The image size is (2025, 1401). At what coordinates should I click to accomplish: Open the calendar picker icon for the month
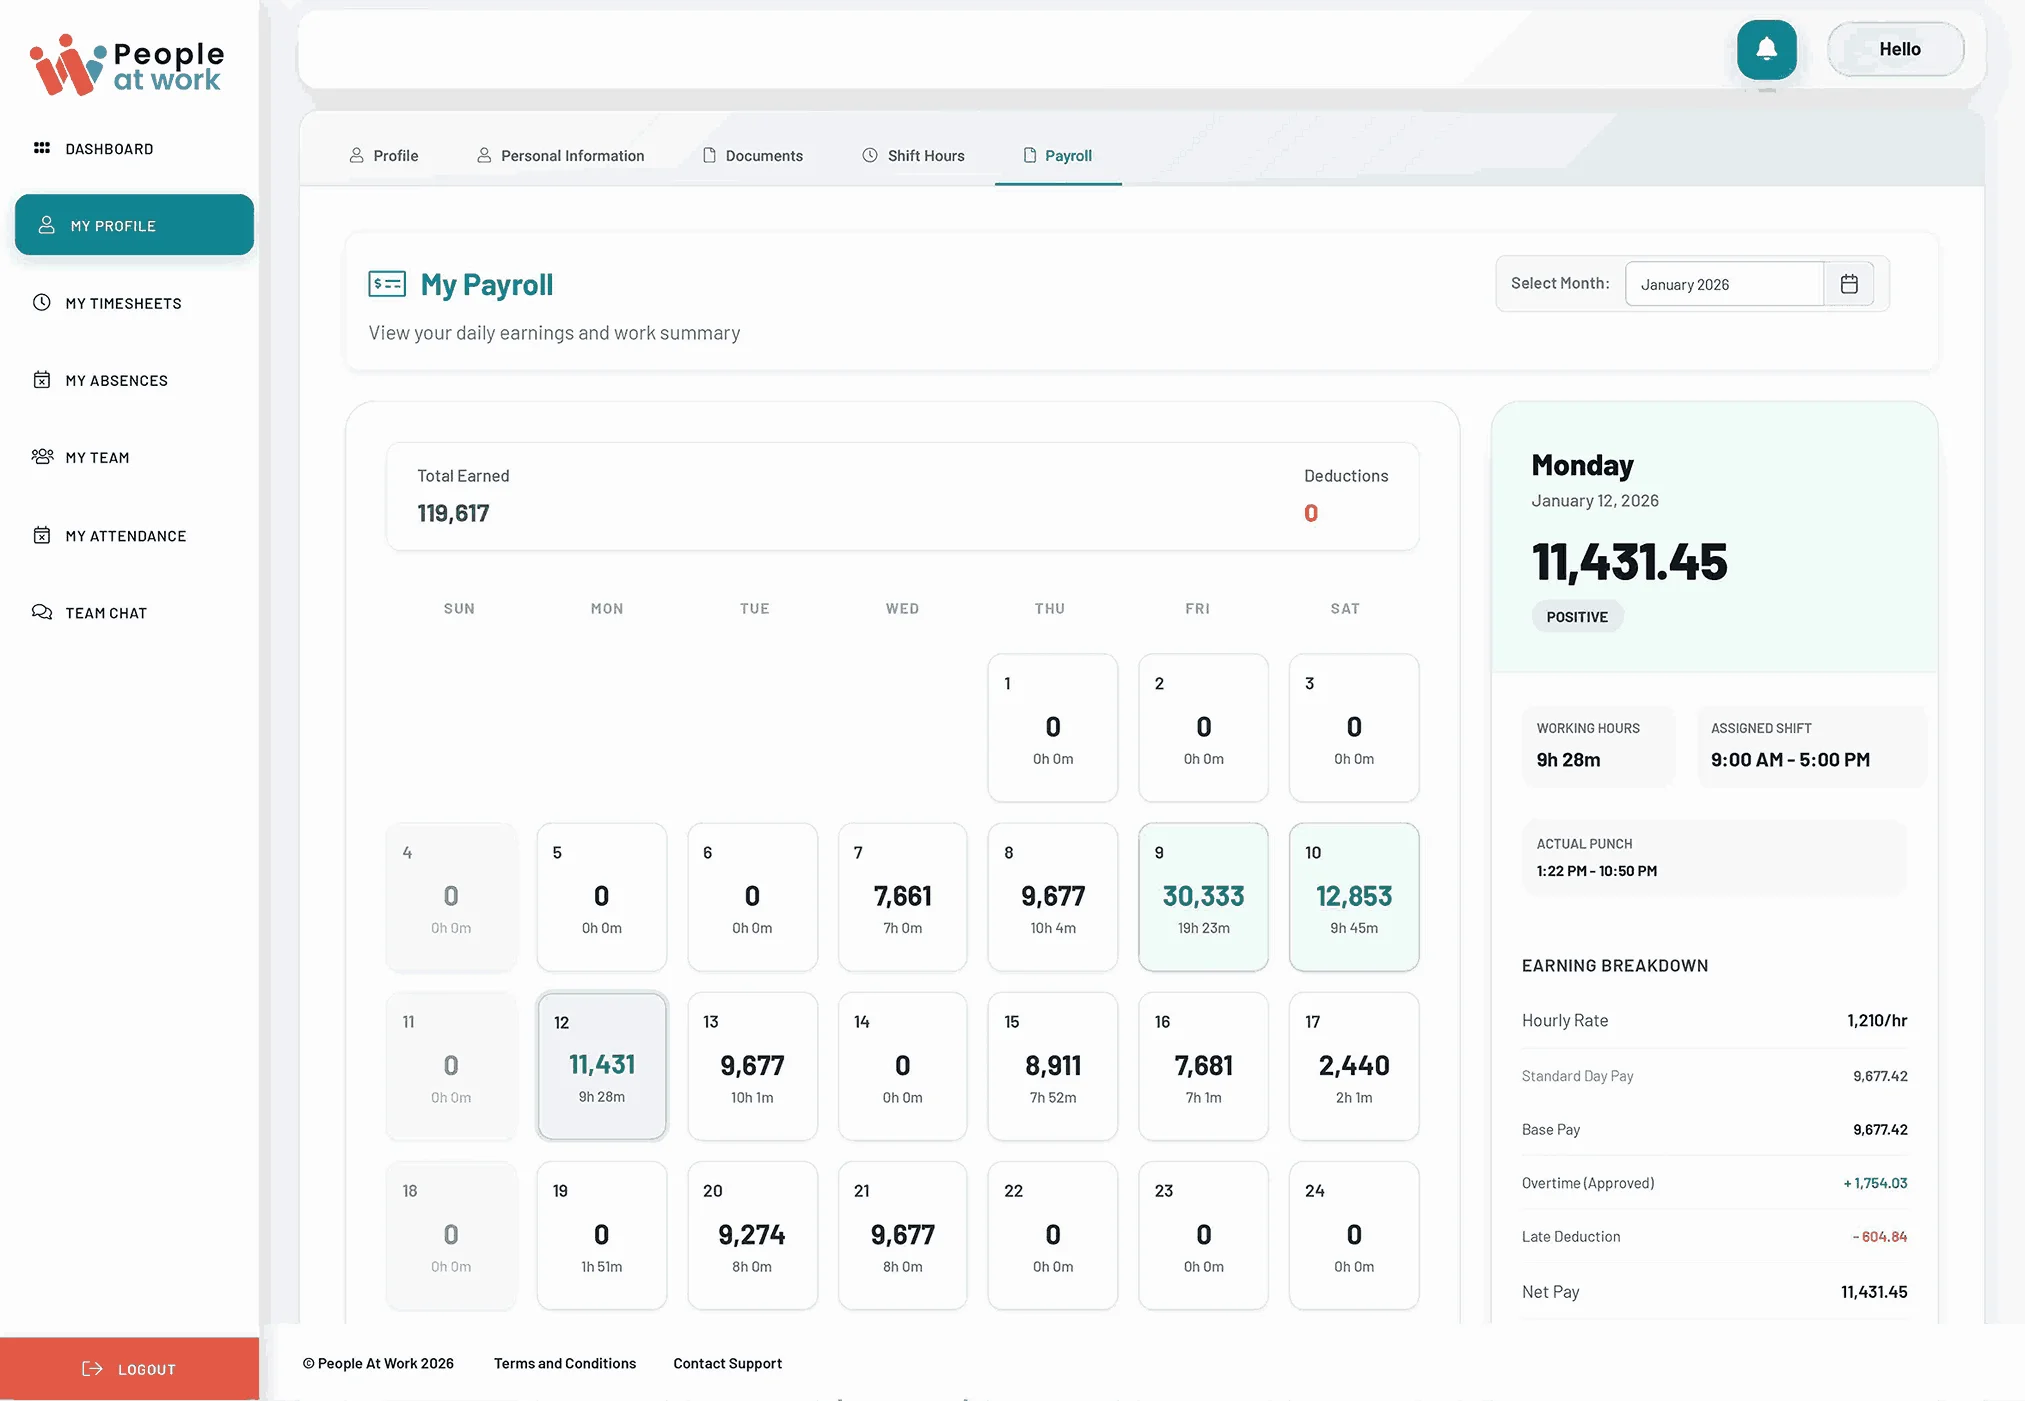pos(1849,284)
